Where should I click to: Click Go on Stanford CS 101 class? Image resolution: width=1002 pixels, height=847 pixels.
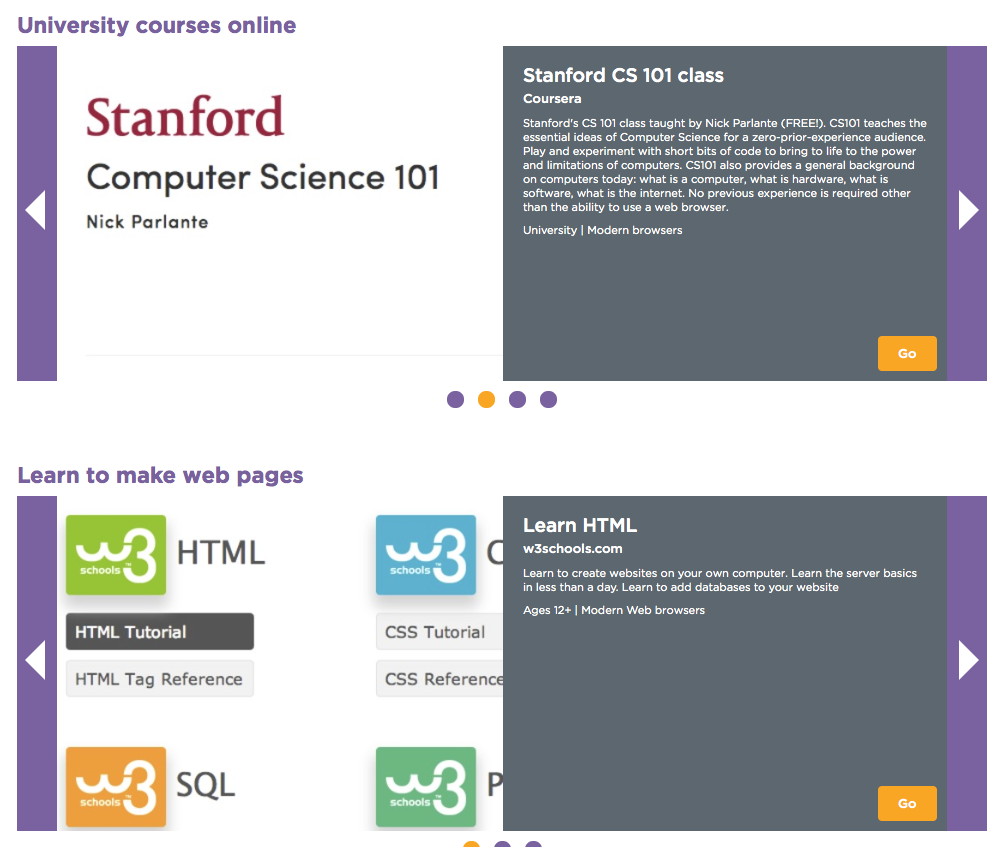point(907,354)
